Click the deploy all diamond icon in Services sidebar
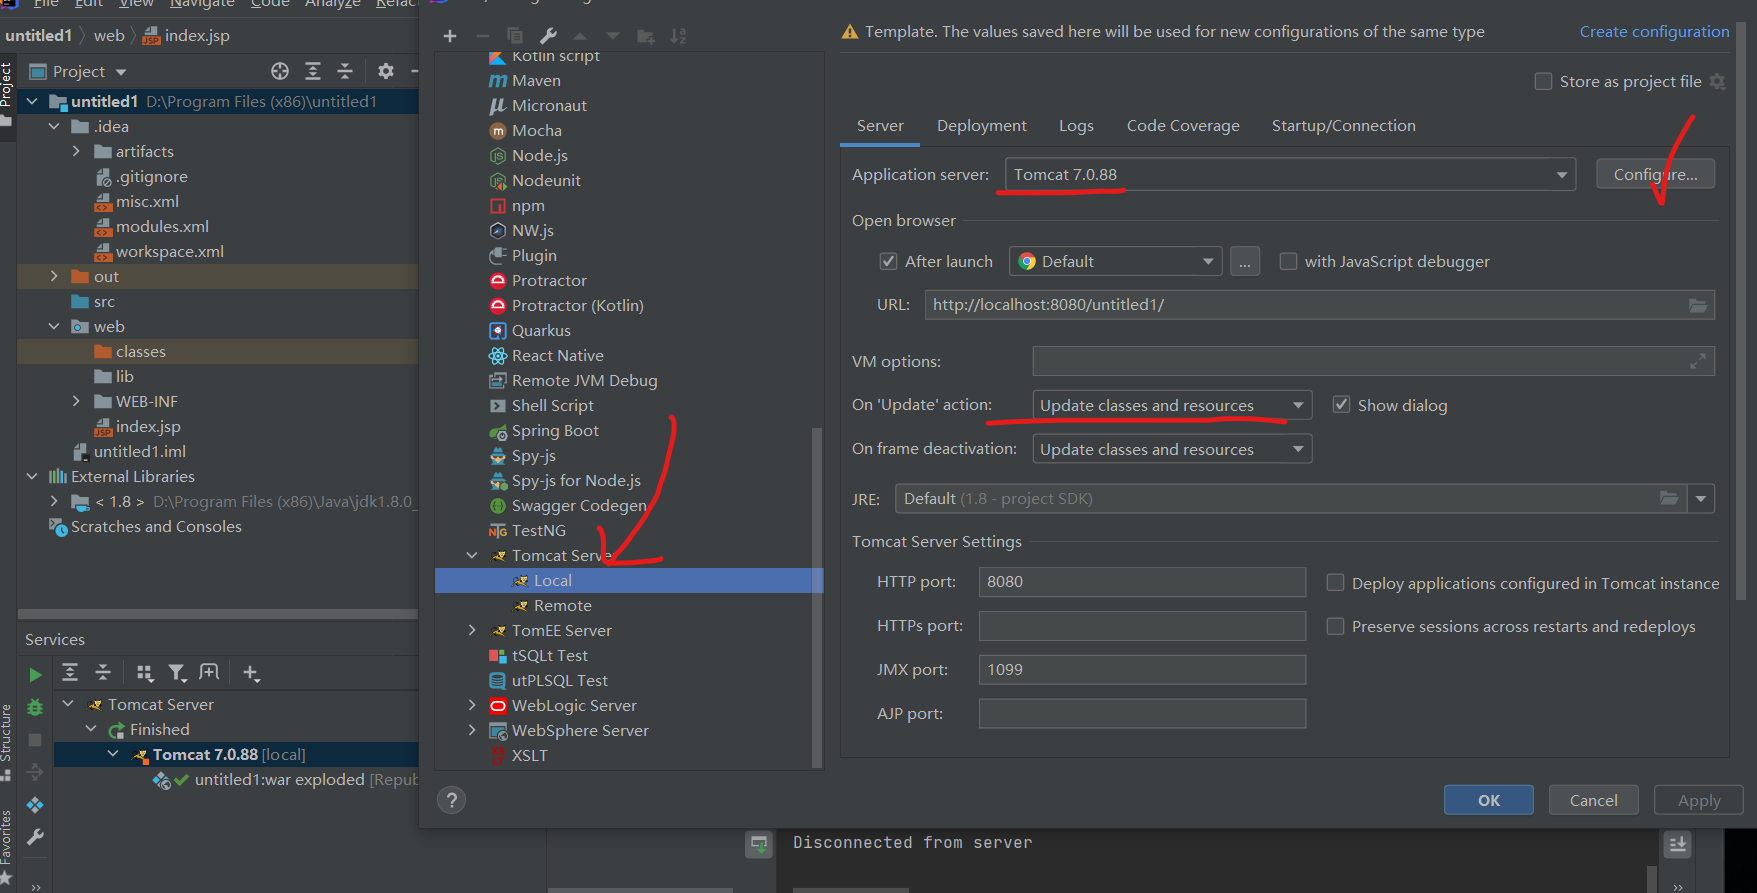Screen dimensions: 1757x893 click(35, 805)
